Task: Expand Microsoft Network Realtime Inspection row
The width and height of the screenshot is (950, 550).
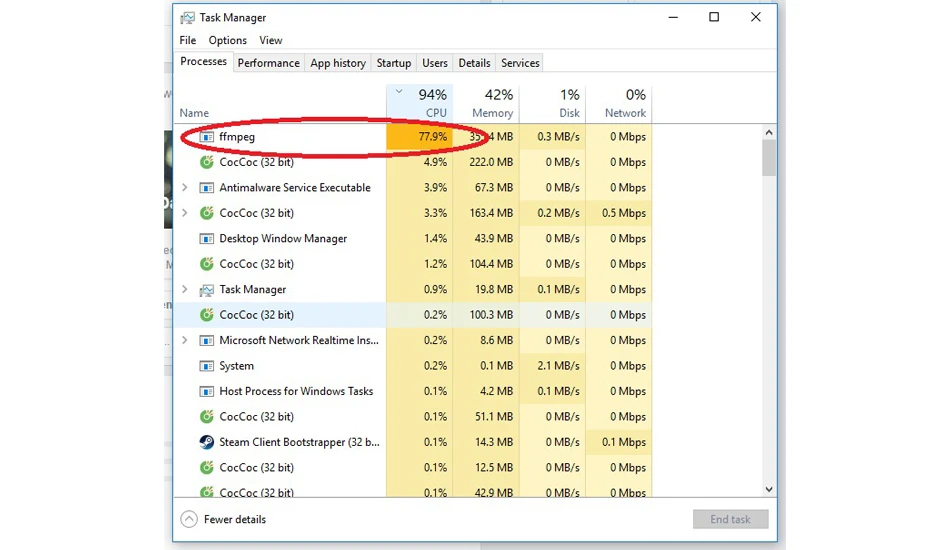Action: click(x=185, y=340)
